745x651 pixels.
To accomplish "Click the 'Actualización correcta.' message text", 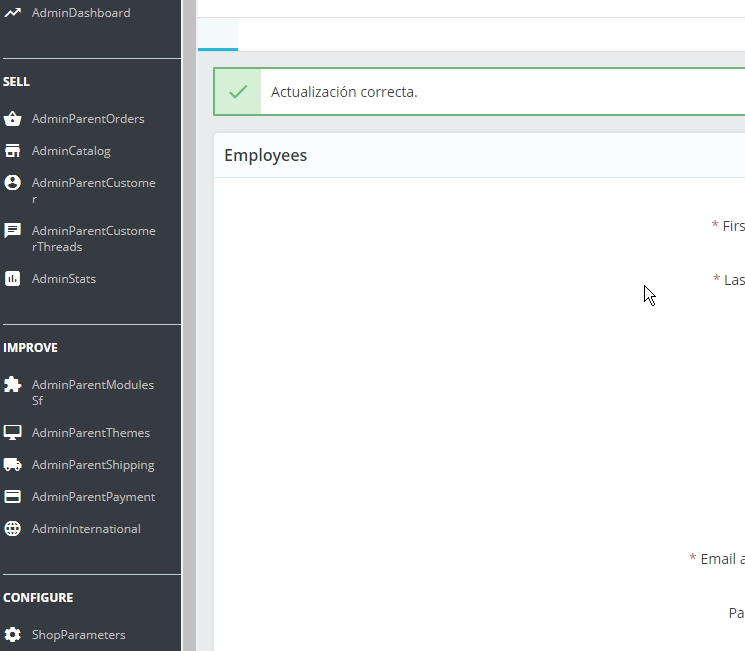I will (x=344, y=92).
